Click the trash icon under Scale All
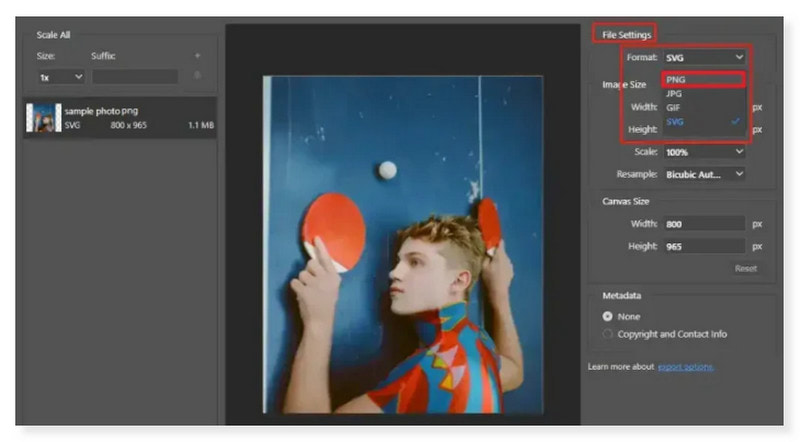 tap(197, 76)
